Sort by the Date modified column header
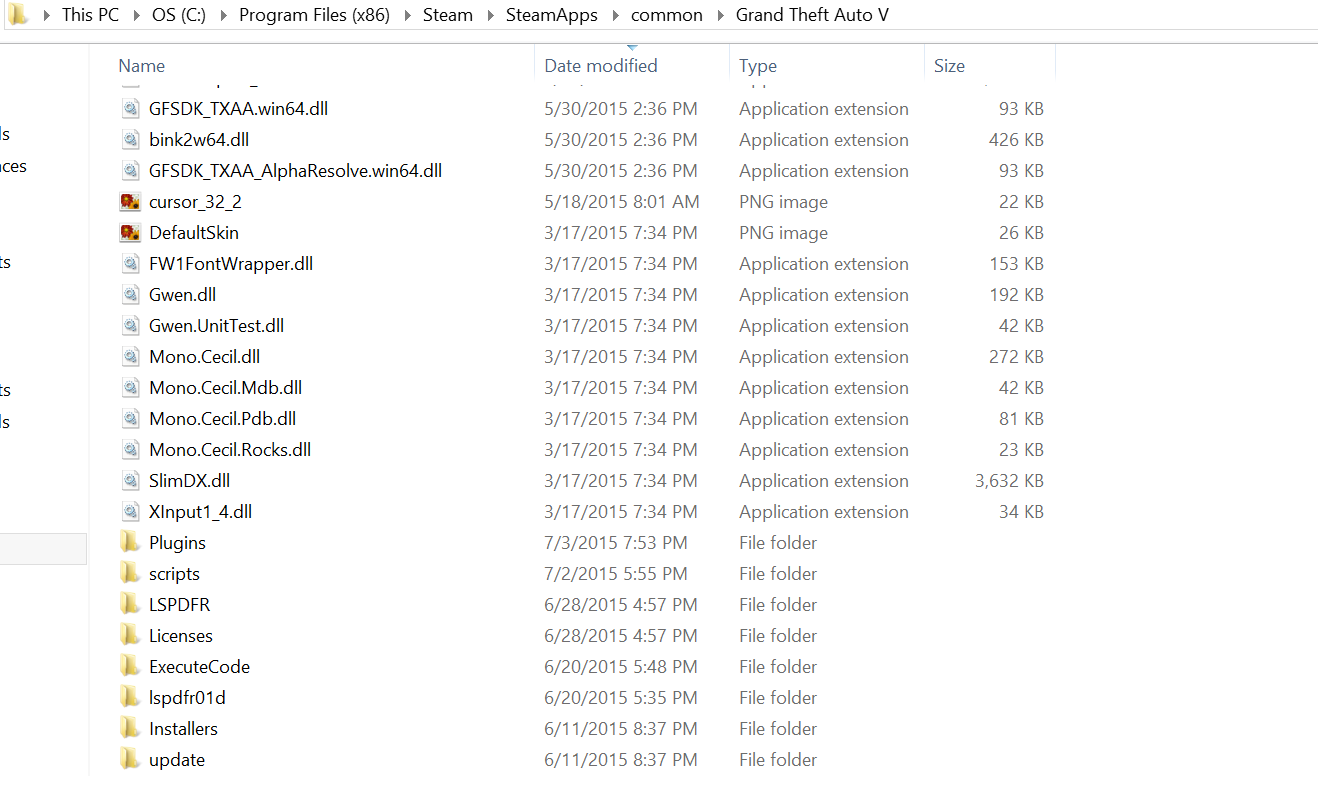This screenshot has height=802, width=1318. pos(601,66)
